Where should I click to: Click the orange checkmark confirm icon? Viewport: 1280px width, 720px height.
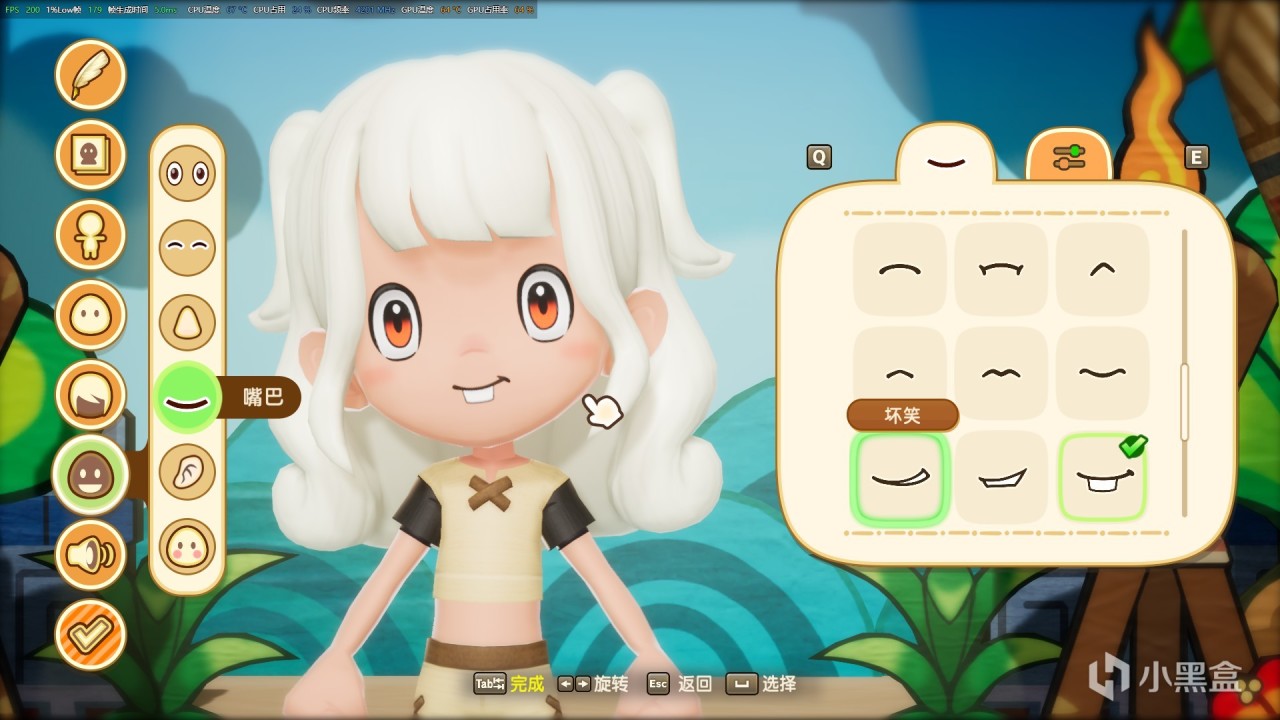click(x=91, y=635)
